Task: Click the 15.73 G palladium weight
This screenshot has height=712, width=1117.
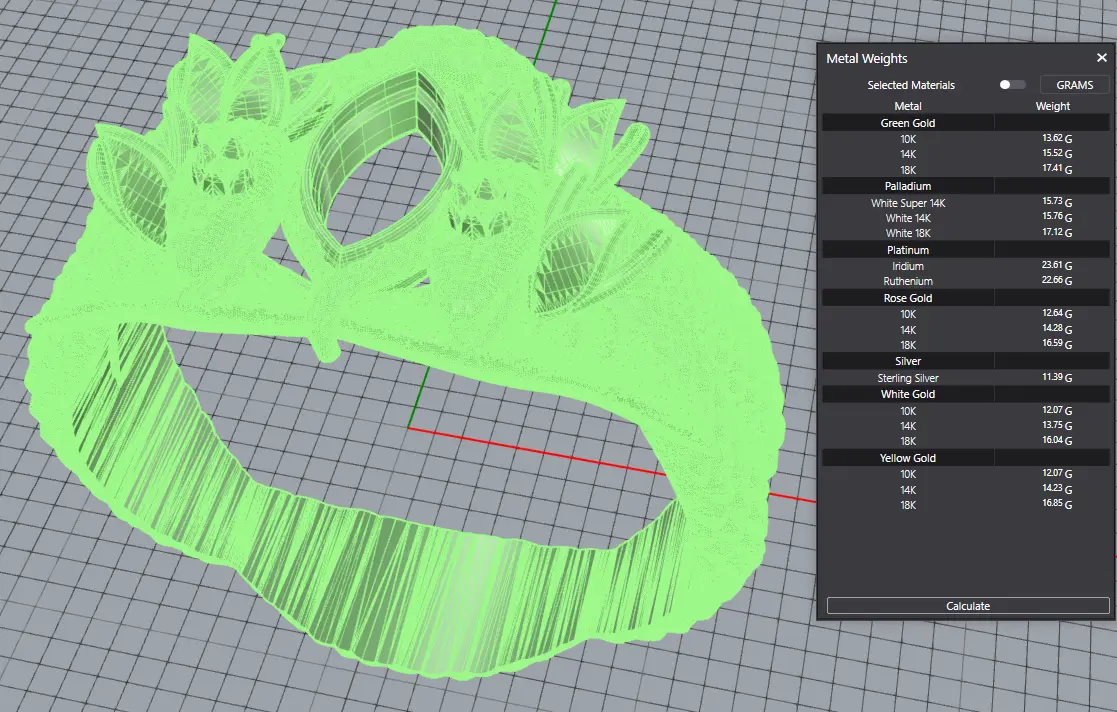Action: [x=1057, y=202]
